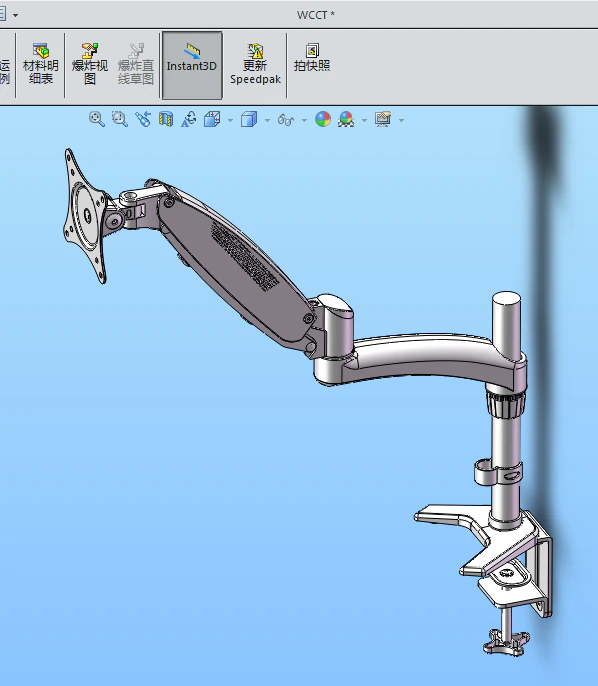
Task: Open the quick access dropdown arrow by the title
Action: [x=15, y=15]
